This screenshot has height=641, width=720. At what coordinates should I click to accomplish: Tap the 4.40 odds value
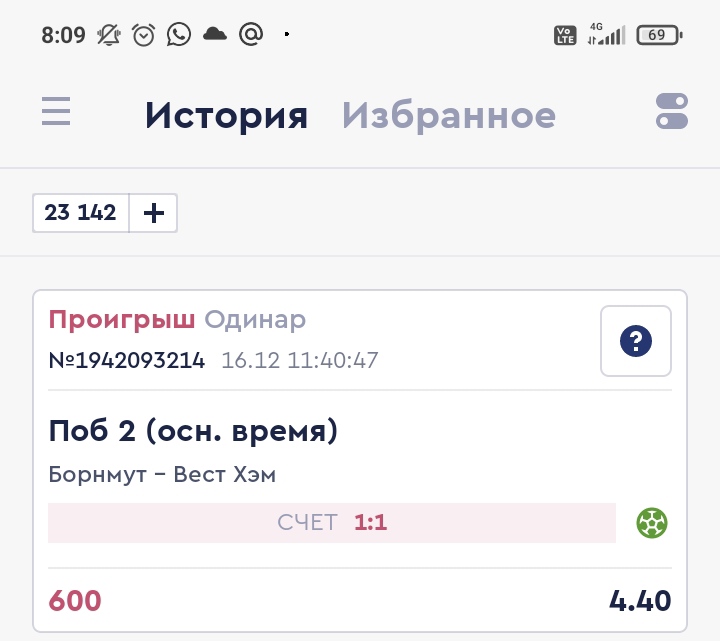click(640, 601)
